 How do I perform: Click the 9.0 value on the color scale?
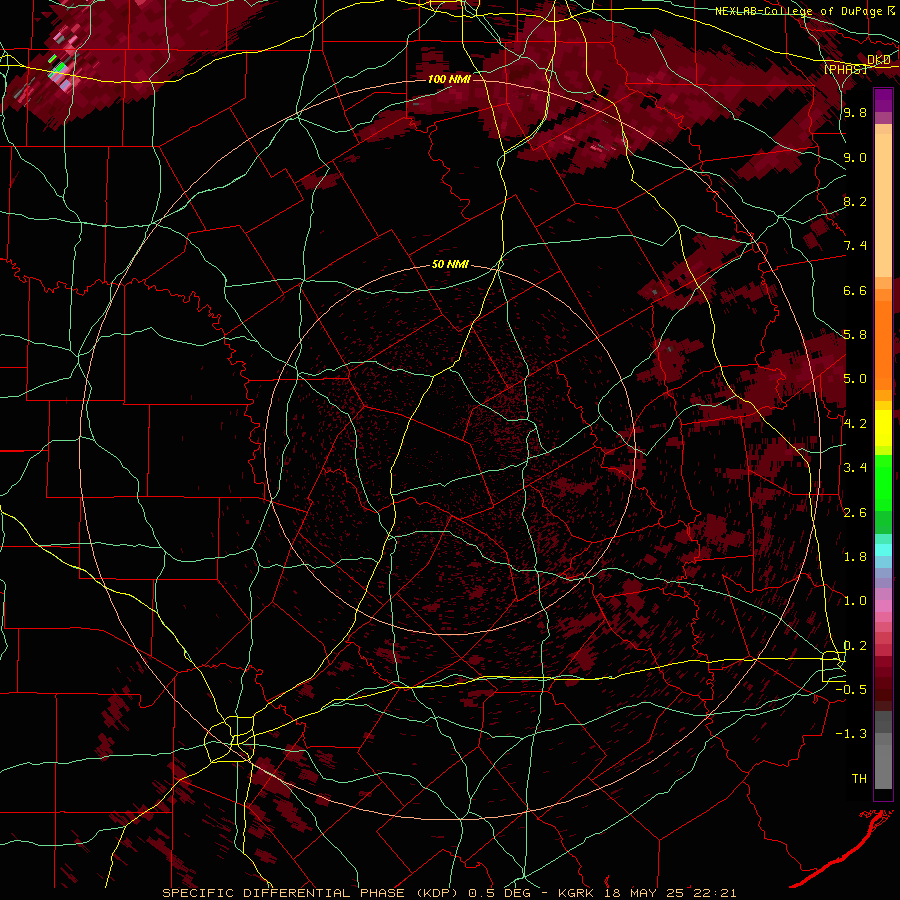(855, 157)
